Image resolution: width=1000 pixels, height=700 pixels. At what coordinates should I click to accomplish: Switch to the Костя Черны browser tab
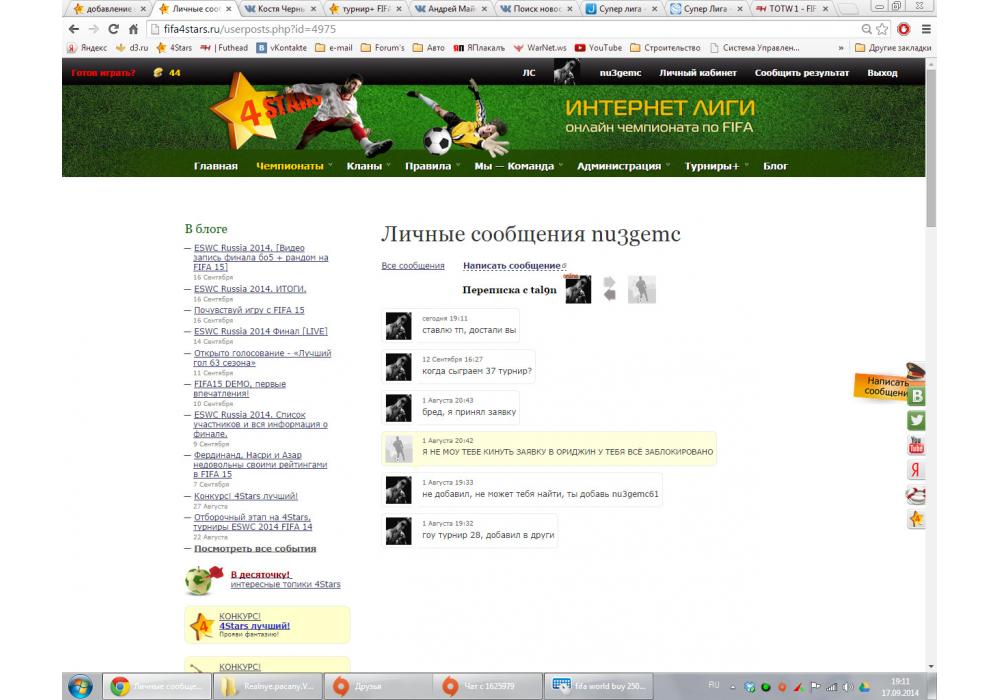click(281, 9)
